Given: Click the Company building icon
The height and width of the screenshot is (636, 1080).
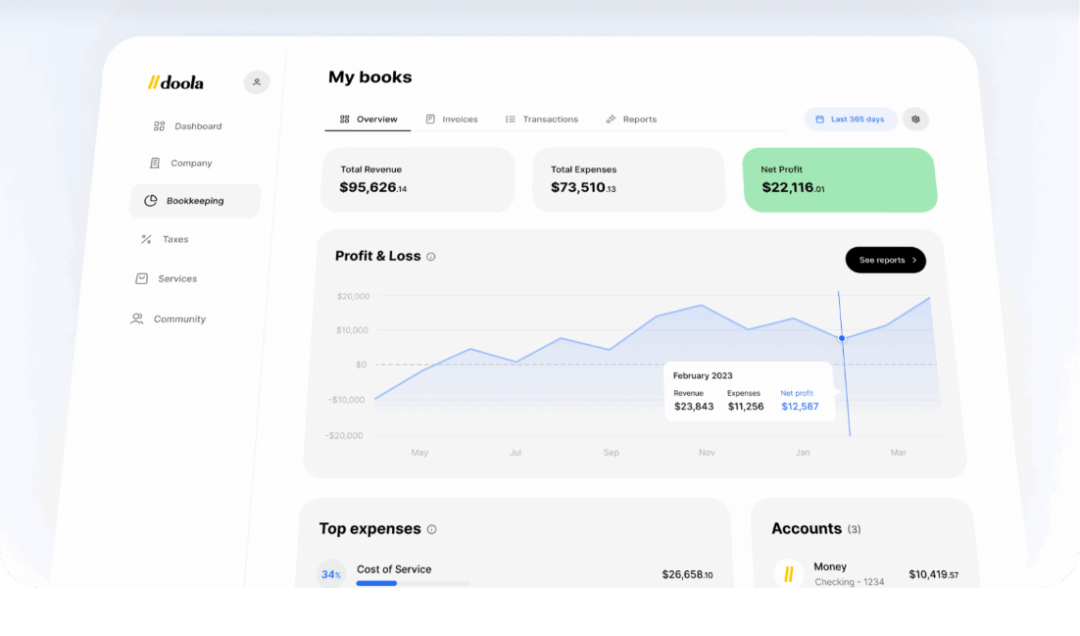Looking at the screenshot, I should (x=155, y=163).
